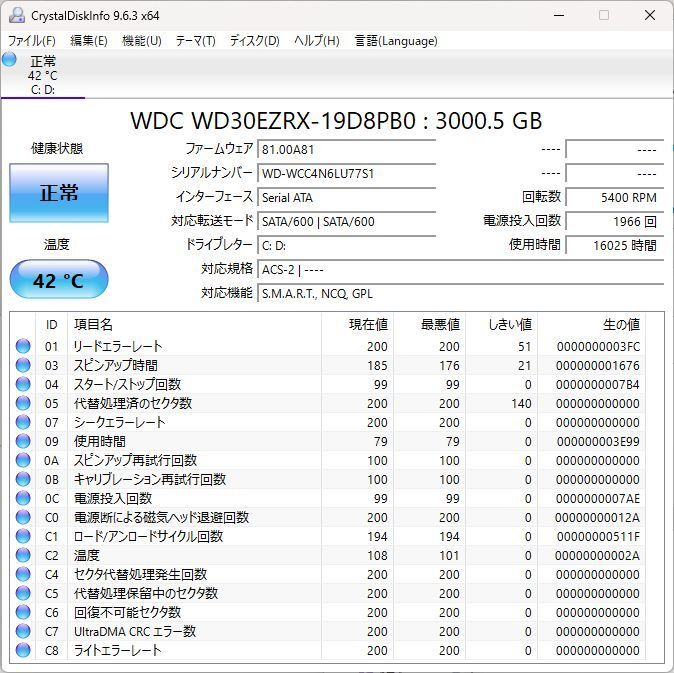The image size is (674, 673).
Task: Click status orb for 0A スピンアップ再試行回数 row
Action: (23, 460)
